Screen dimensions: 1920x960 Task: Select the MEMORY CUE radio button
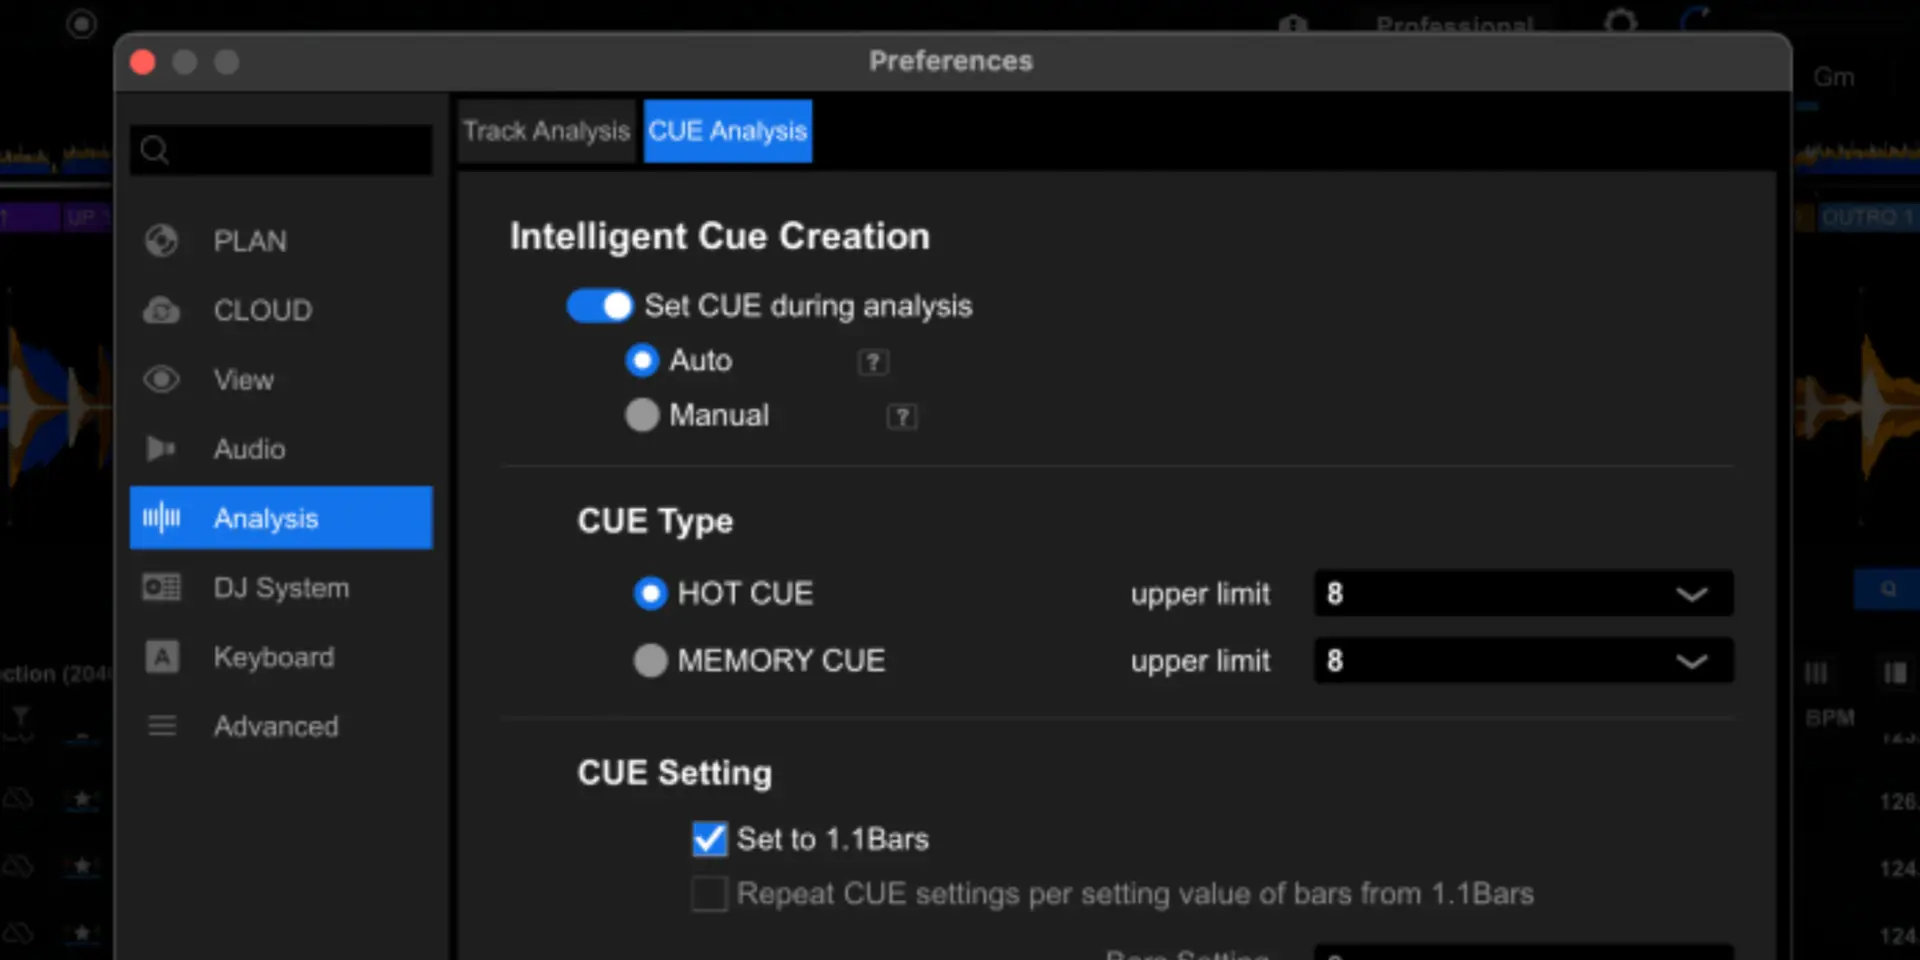click(x=650, y=661)
